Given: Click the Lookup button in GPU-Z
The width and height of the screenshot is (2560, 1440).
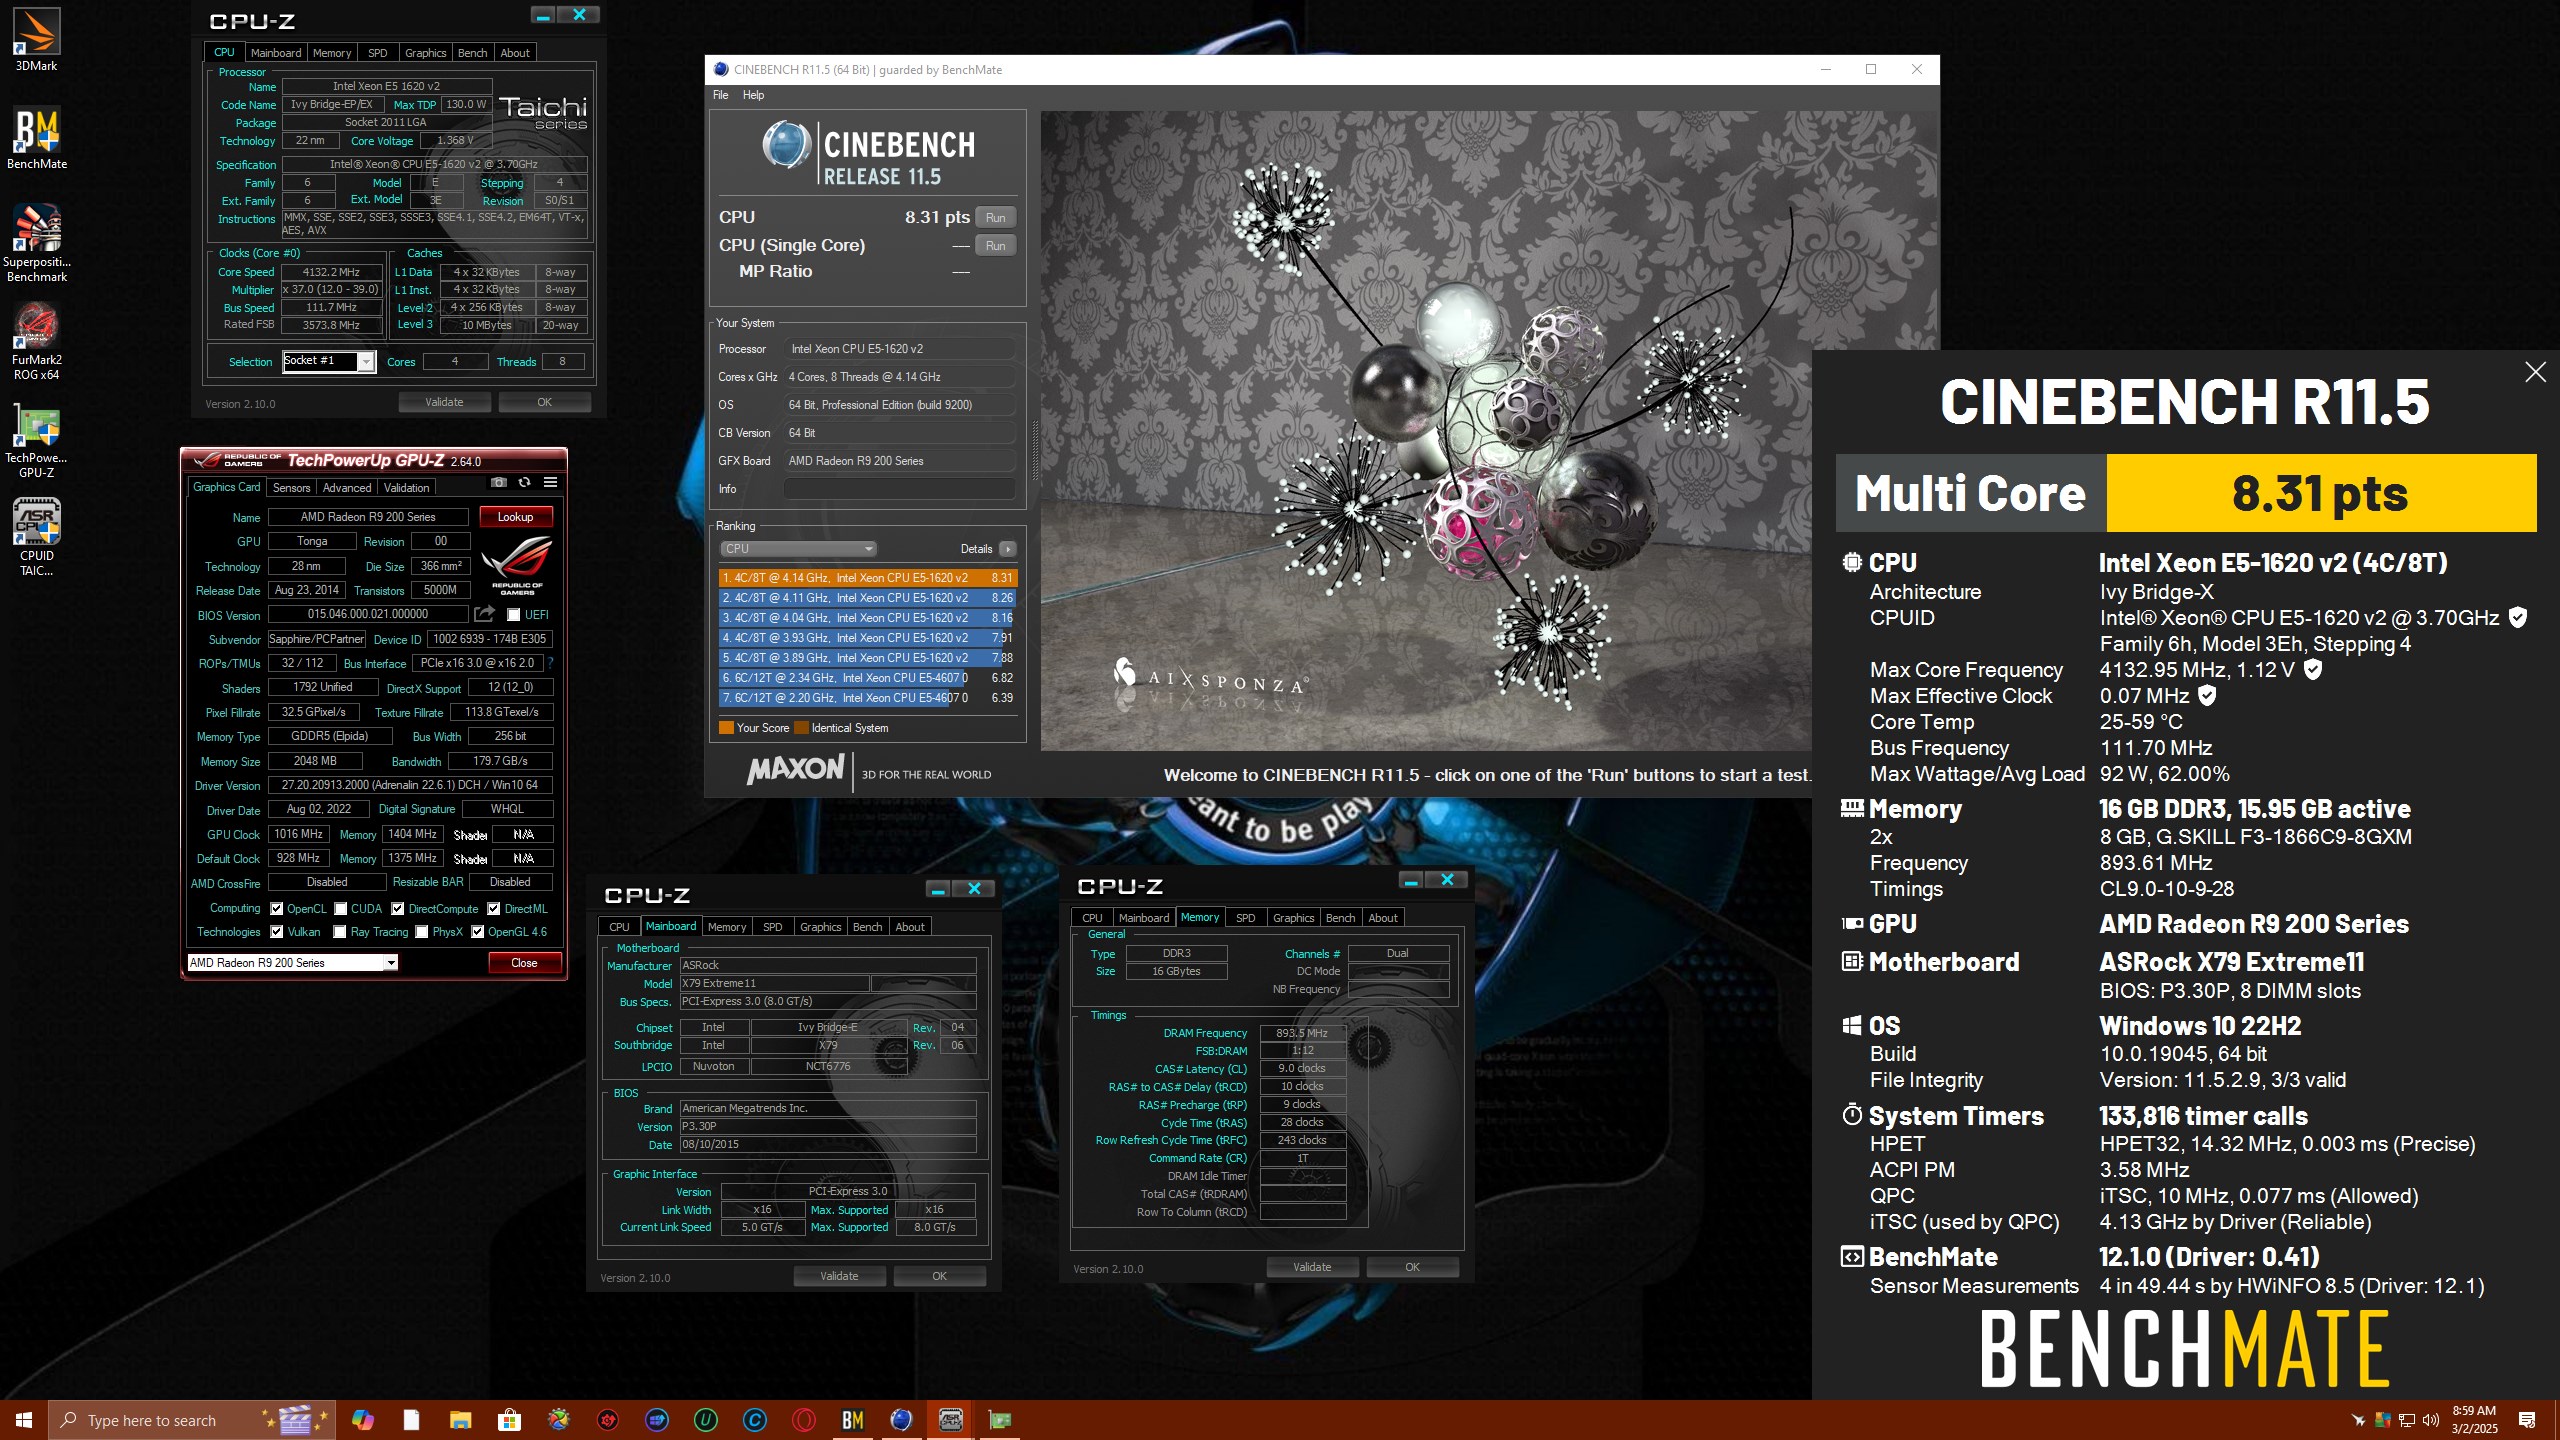Looking at the screenshot, I should point(515,517).
